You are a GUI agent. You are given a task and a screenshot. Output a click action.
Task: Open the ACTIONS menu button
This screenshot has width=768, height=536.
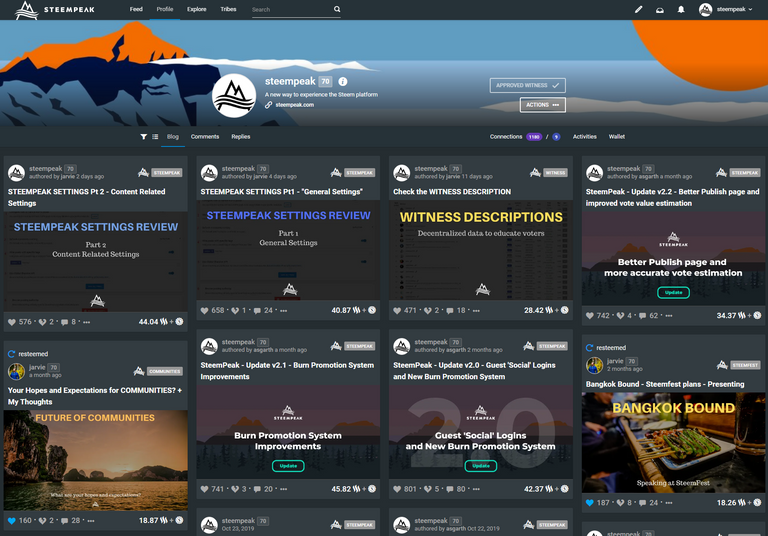pyautogui.click(x=543, y=105)
